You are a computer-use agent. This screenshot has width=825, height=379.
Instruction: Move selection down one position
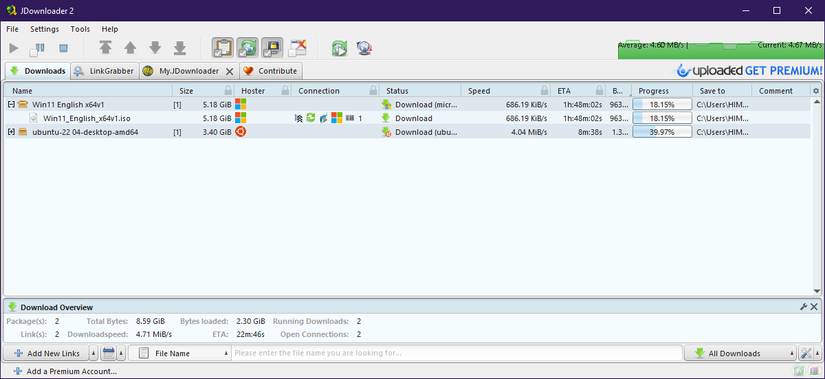tap(155, 48)
